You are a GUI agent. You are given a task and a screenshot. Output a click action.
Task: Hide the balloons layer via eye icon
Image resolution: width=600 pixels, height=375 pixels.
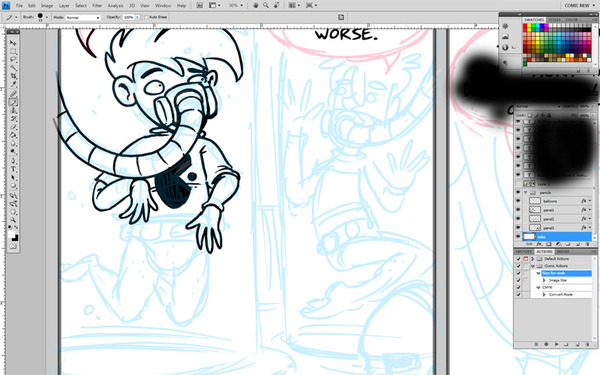tap(518, 201)
